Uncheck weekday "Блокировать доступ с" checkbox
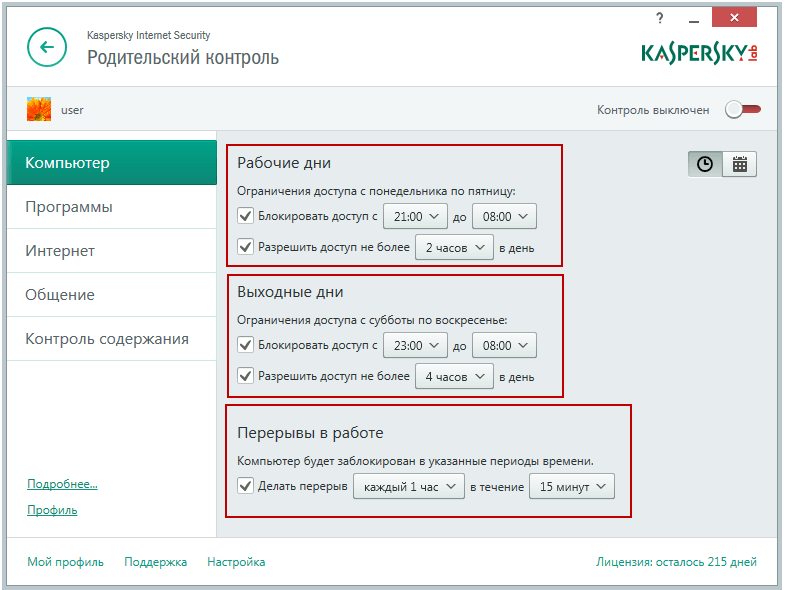Screen dimensions: 785x590 pyautogui.click(x=245, y=216)
